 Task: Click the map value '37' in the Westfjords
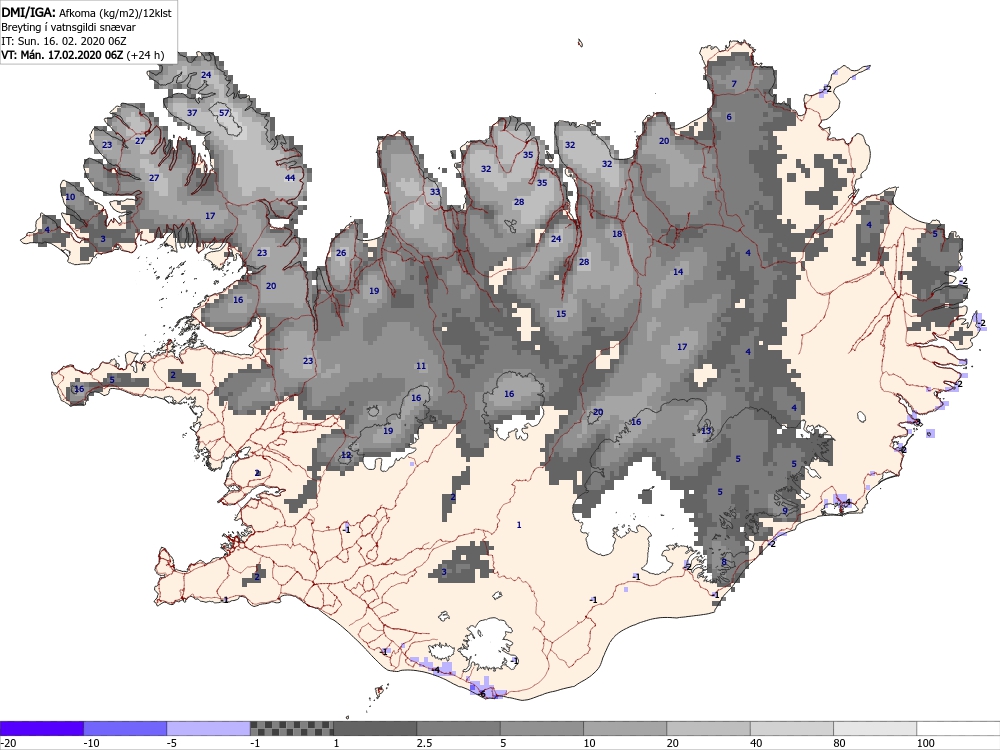192,113
